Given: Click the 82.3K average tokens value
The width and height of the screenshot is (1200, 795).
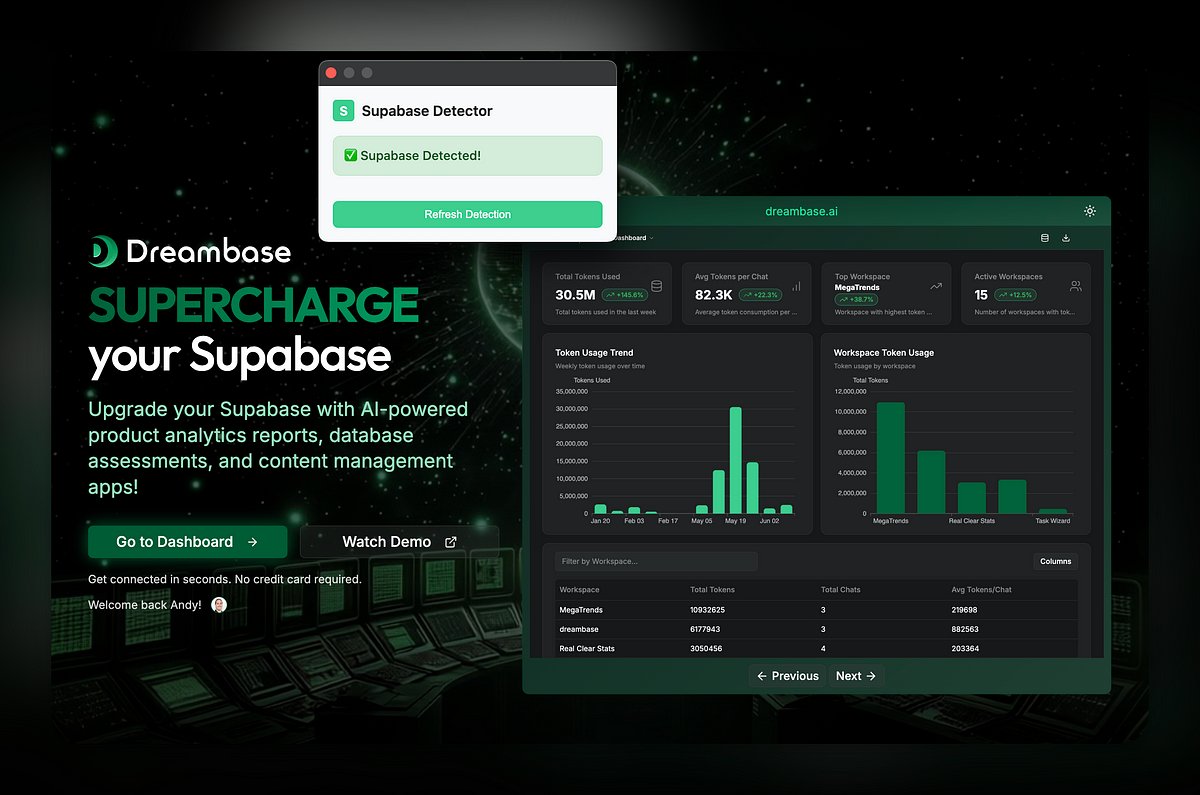Looking at the screenshot, I should click(714, 295).
